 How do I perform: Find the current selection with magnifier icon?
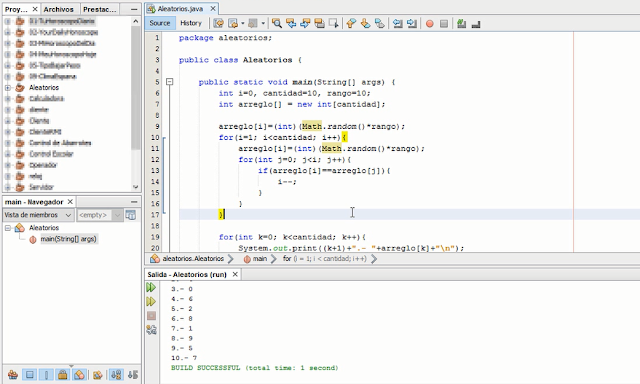(x=277, y=24)
